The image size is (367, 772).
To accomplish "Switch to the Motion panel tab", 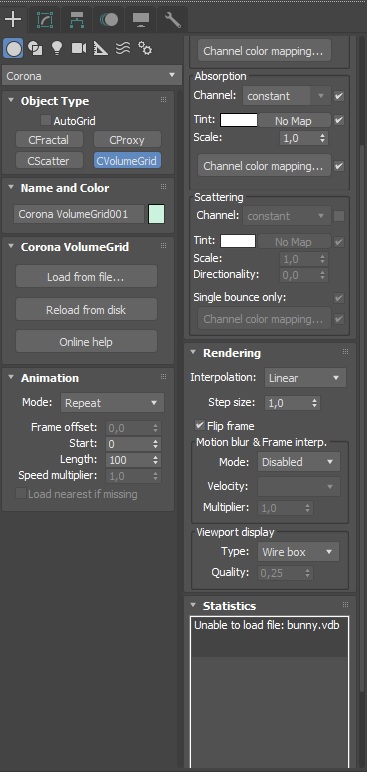I will click(109, 20).
